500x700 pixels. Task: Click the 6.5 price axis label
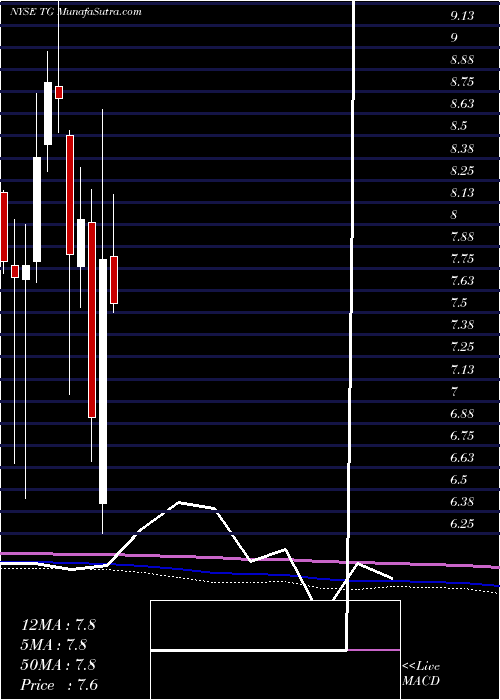tap(458, 480)
